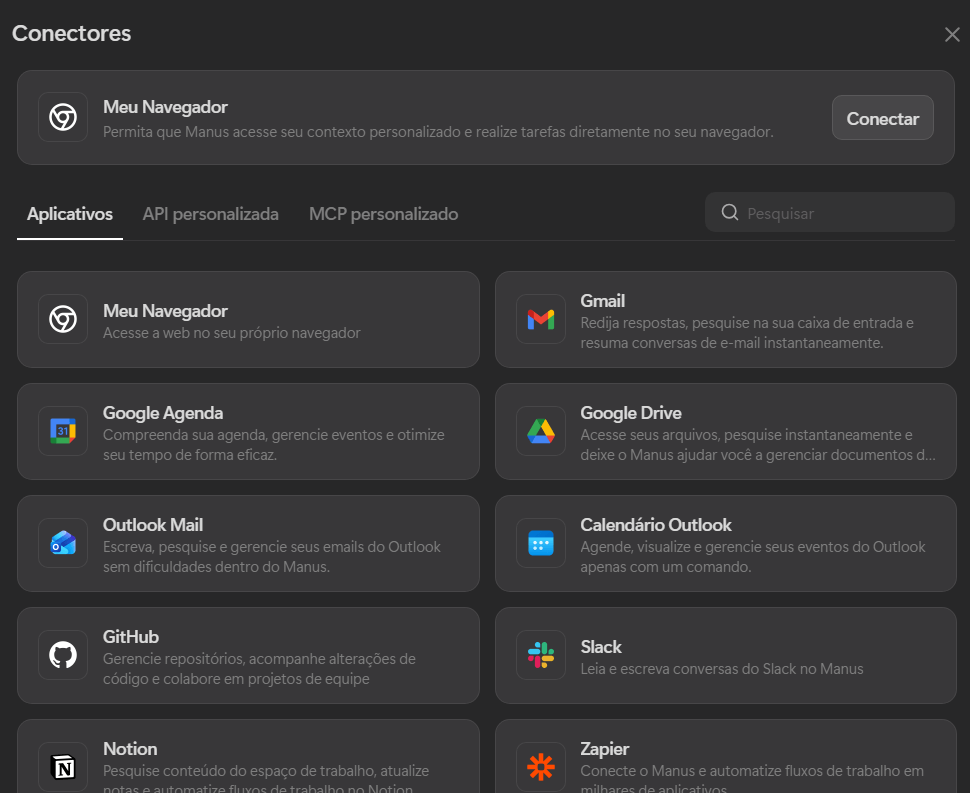Click the Conectar button

tap(882, 118)
